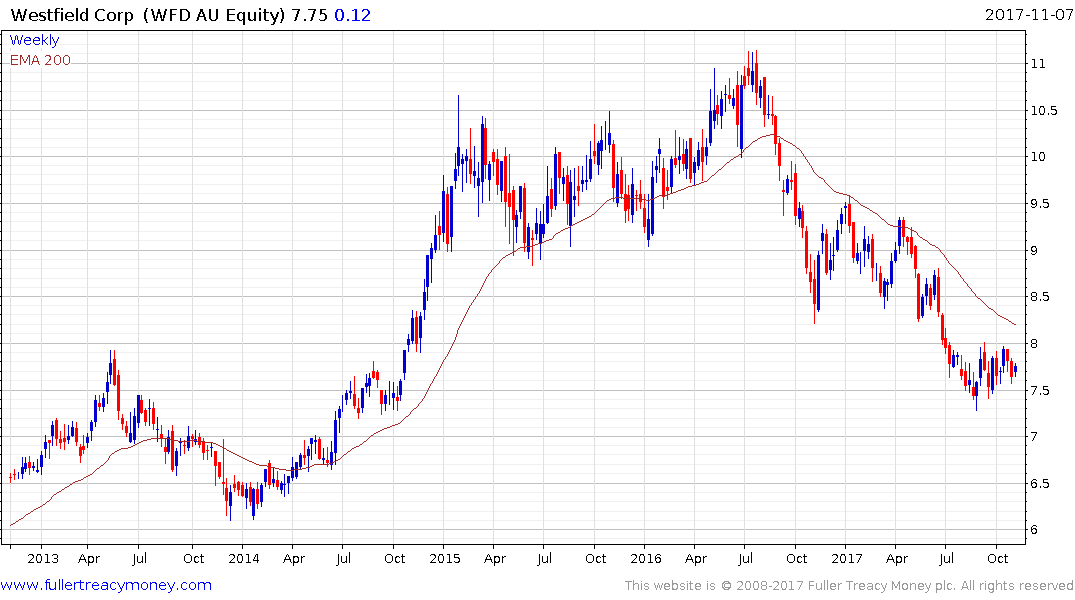Click the '2017' time axis label
The width and height of the screenshot is (1075, 600).
847,559
